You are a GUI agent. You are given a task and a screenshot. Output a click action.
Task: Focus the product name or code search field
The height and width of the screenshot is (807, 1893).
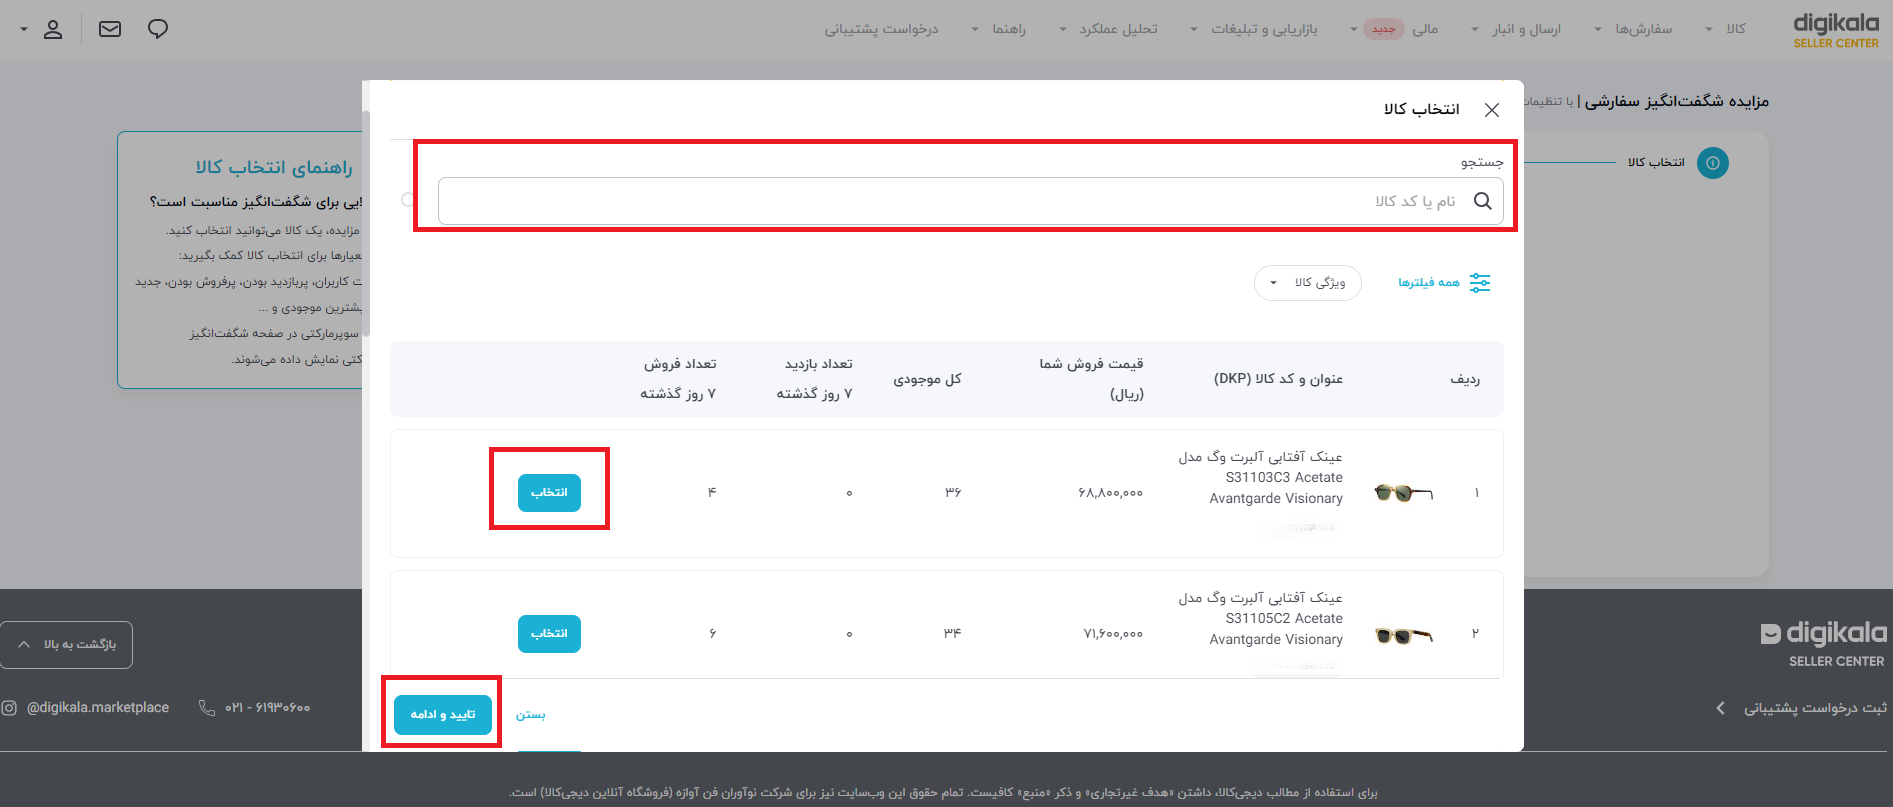(970, 201)
